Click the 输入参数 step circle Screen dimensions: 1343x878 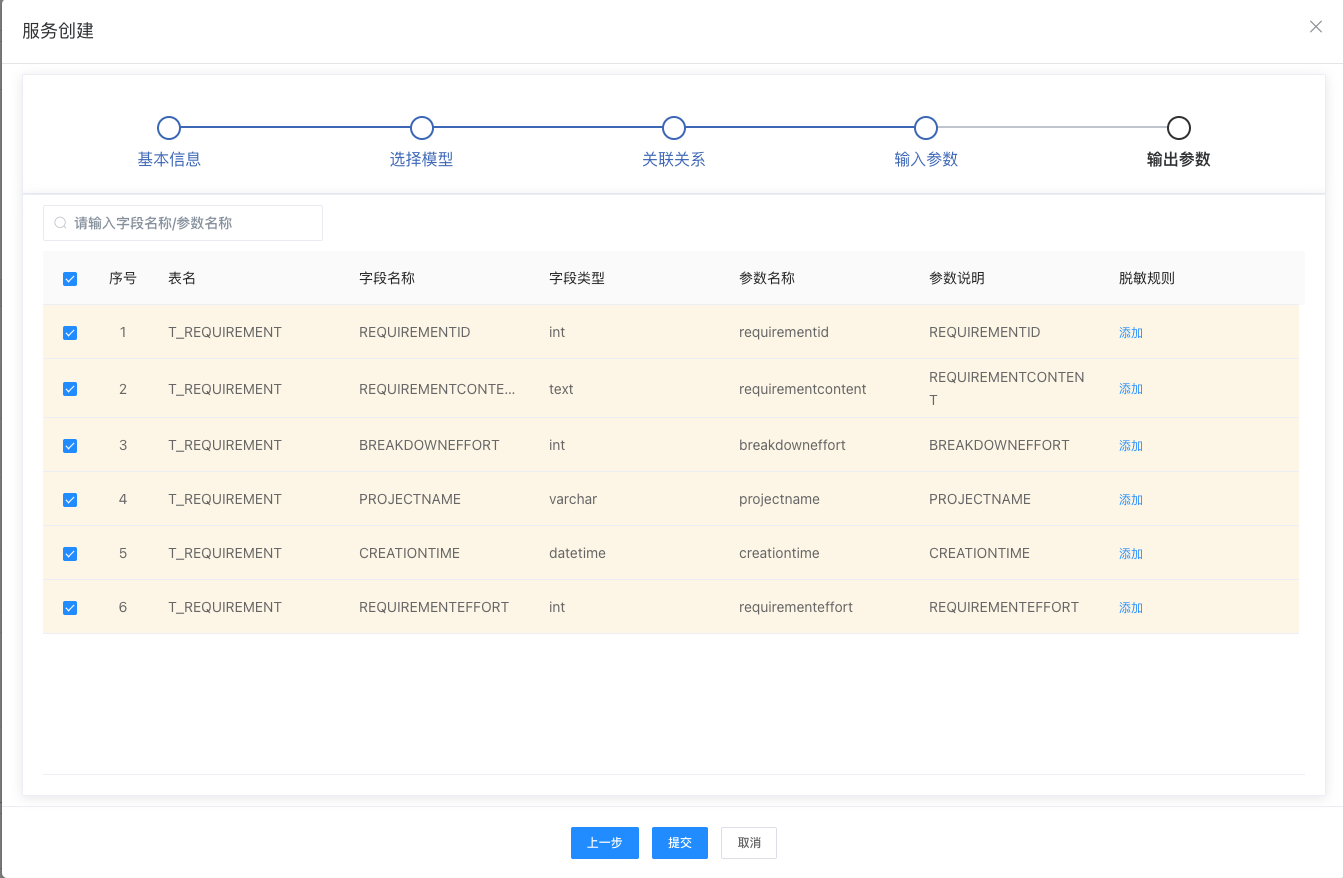tap(926, 128)
